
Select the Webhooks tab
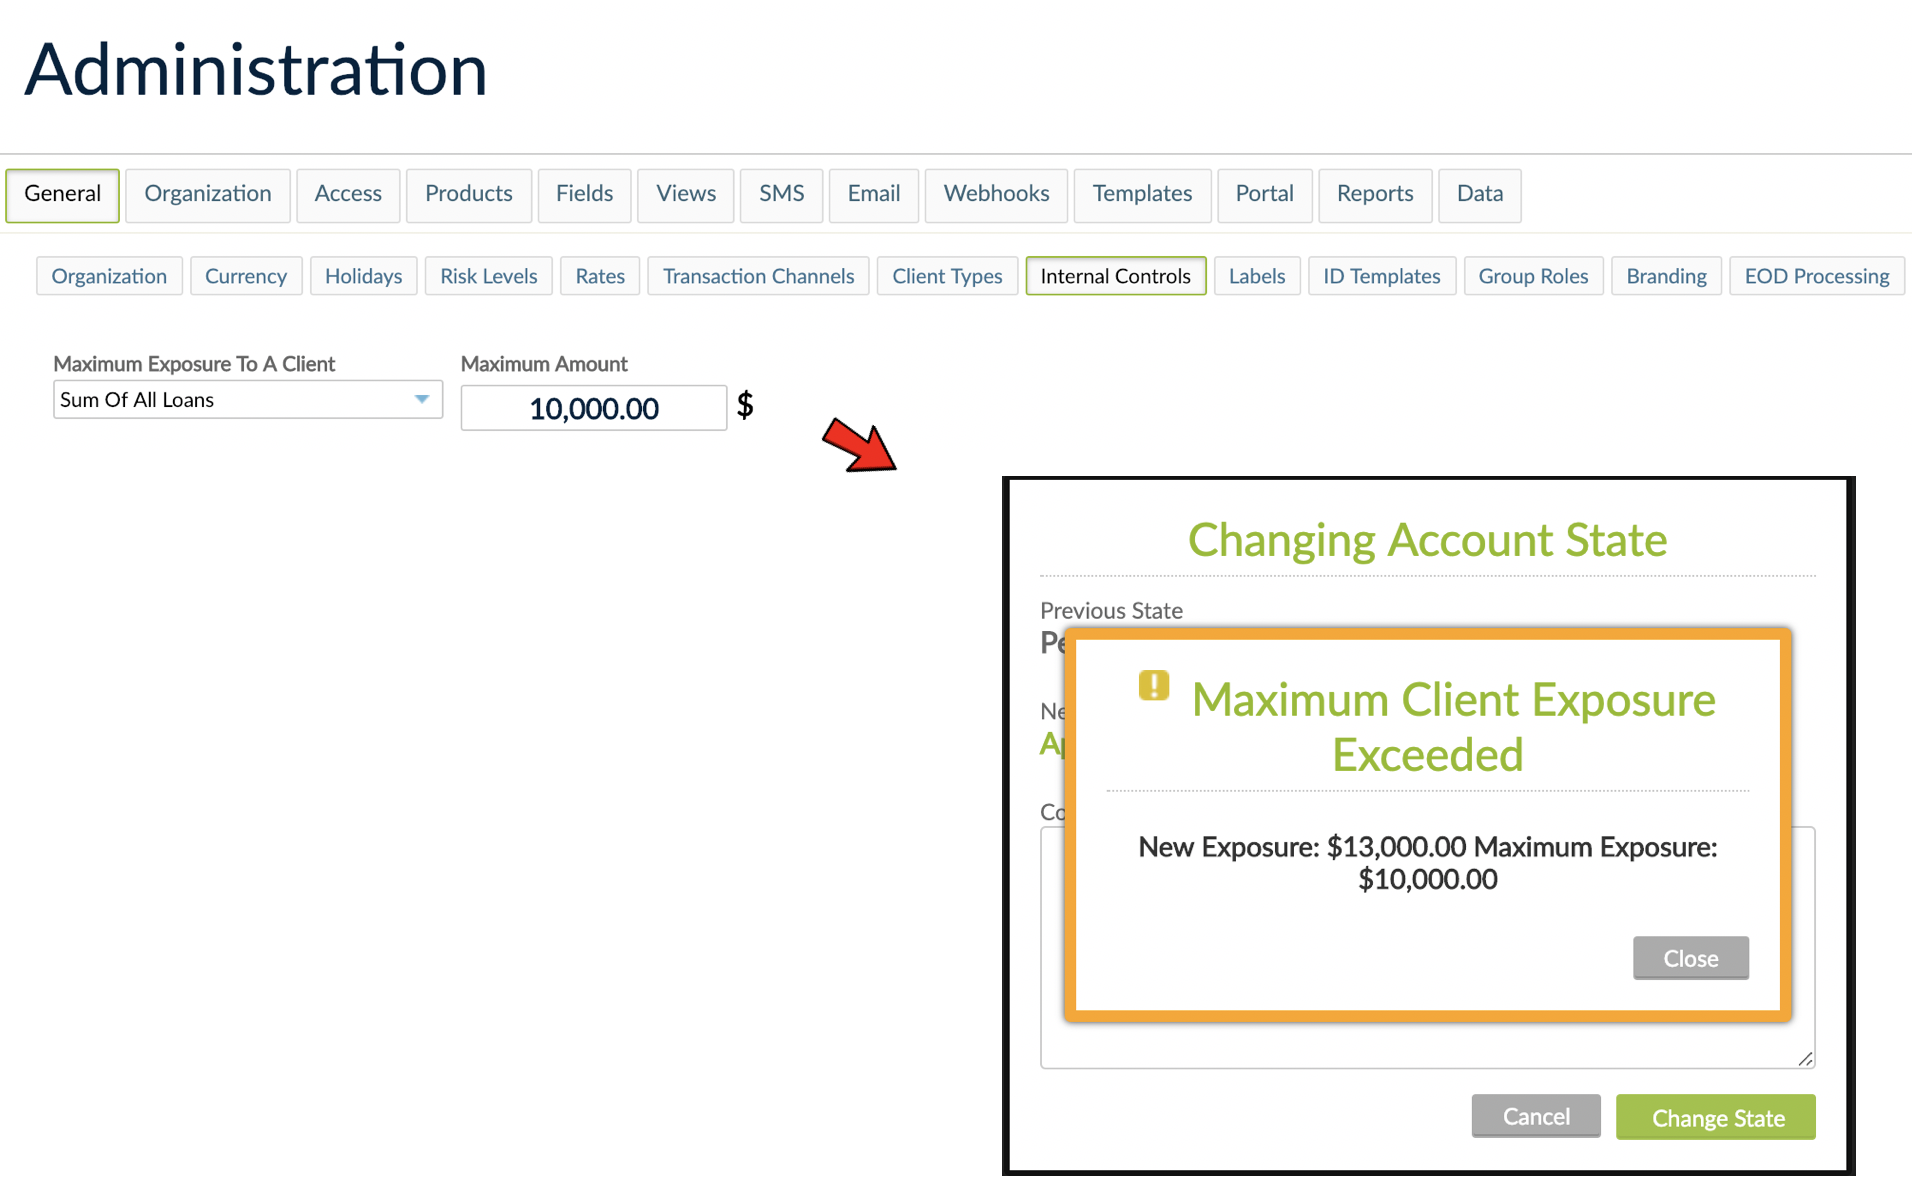(995, 194)
